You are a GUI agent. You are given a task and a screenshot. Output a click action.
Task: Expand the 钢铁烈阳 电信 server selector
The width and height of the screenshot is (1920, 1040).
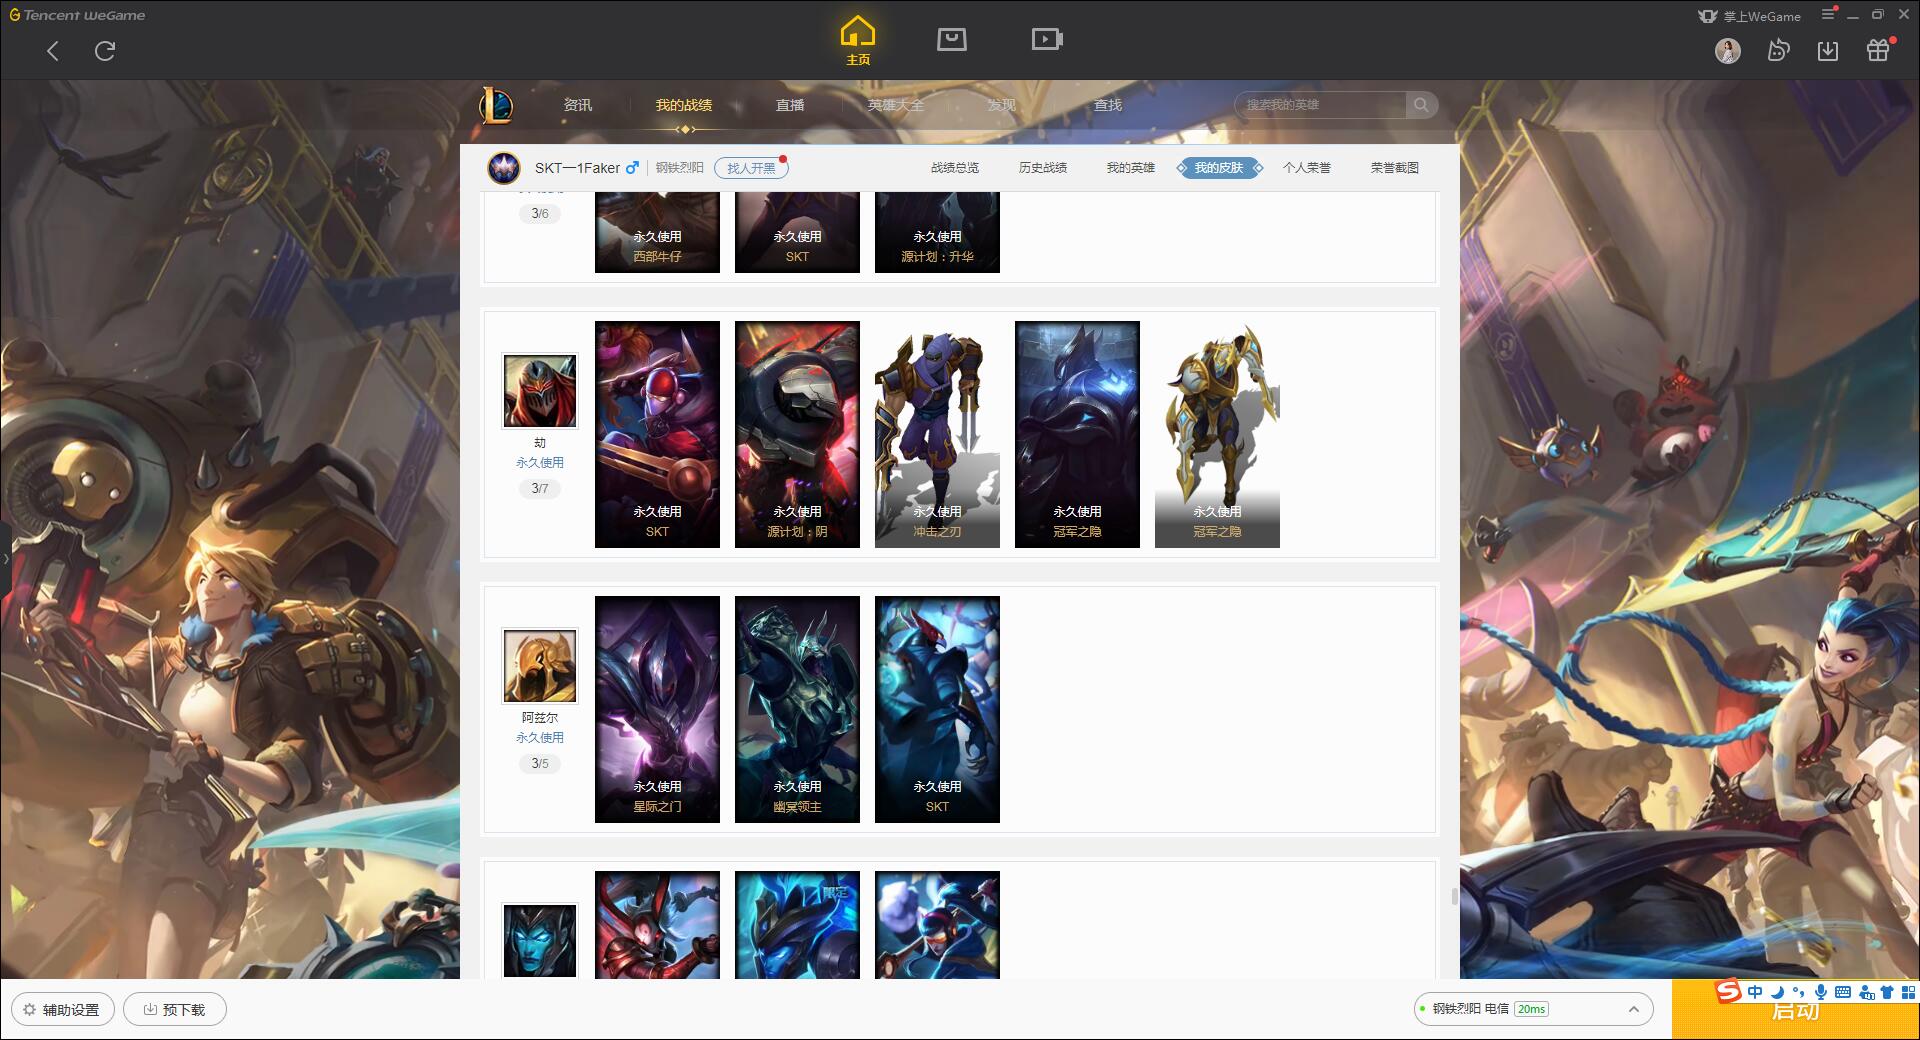1533,1009
